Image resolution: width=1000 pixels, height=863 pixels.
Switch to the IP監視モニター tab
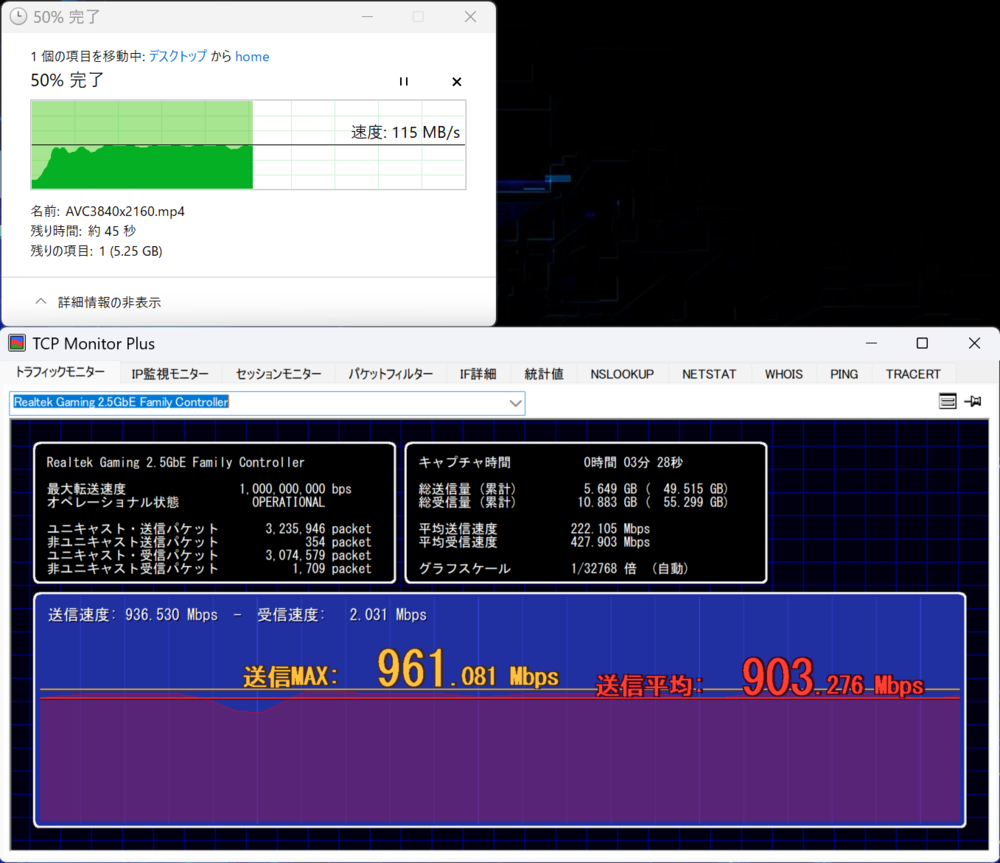pos(170,374)
